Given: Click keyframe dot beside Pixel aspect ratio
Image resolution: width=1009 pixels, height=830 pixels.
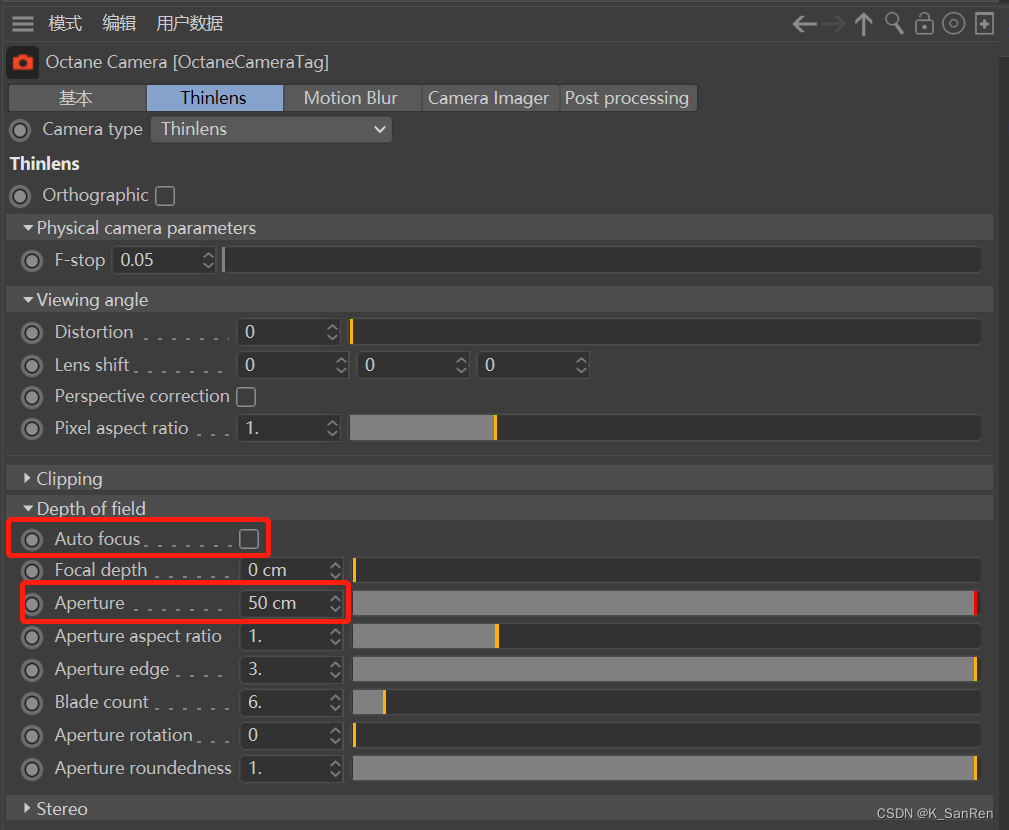Looking at the screenshot, I should [32, 429].
